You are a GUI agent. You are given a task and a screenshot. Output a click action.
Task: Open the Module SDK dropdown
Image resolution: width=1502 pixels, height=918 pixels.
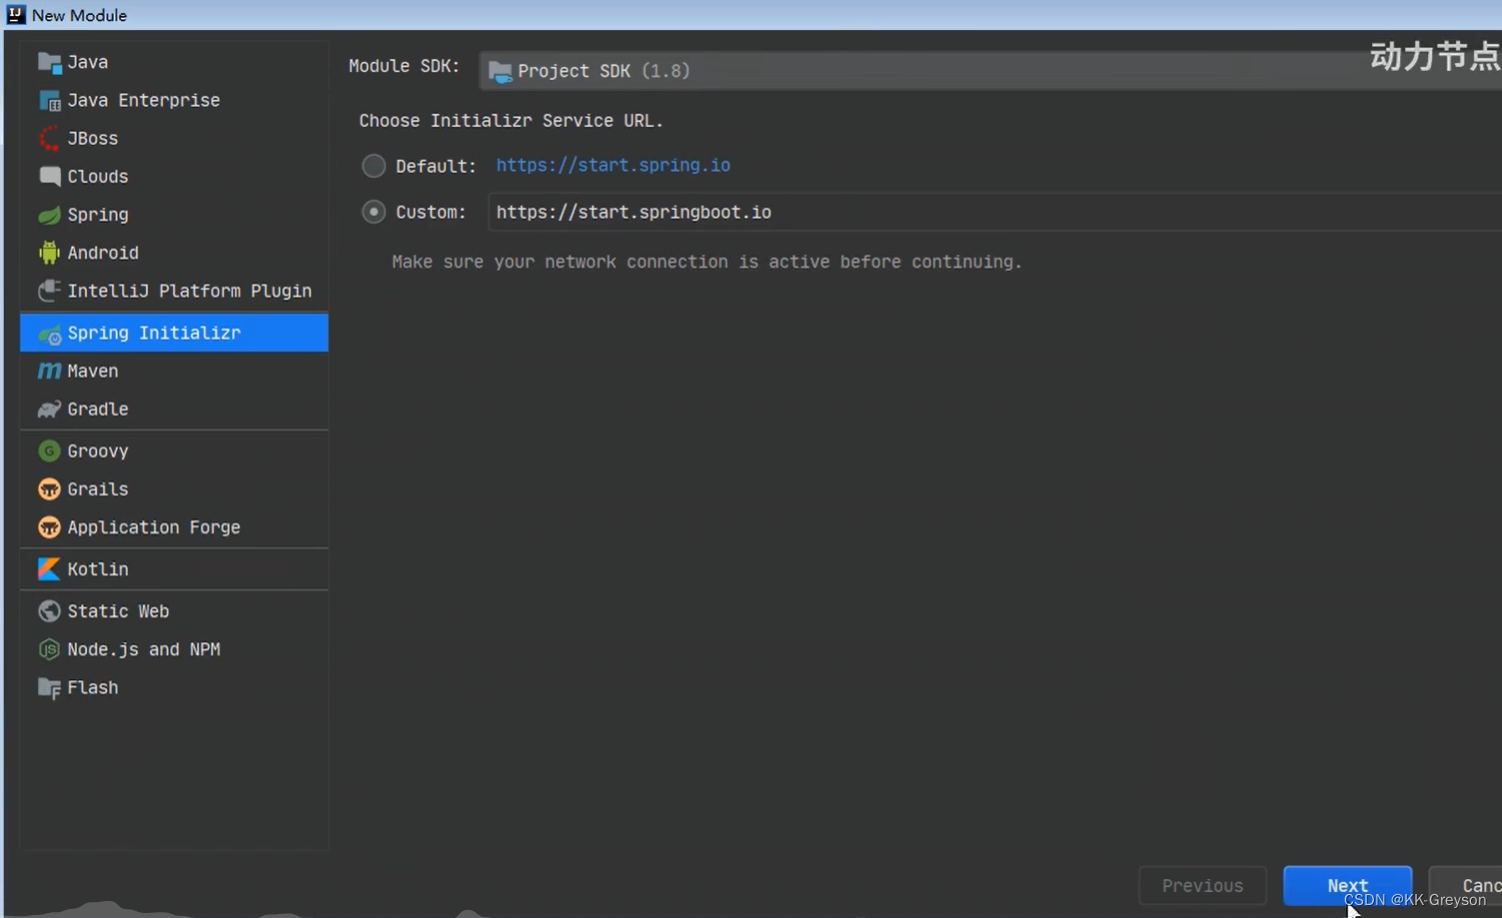(x=990, y=71)
